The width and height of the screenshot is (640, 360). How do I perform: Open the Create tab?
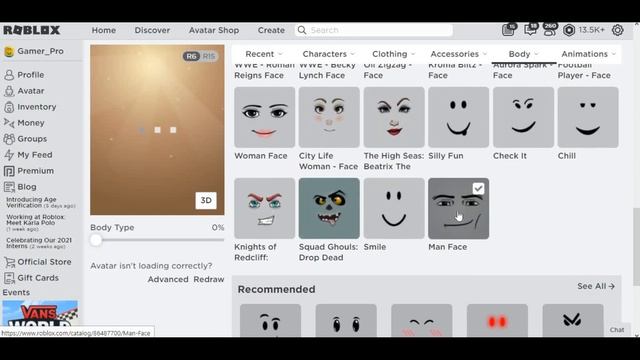271,30
